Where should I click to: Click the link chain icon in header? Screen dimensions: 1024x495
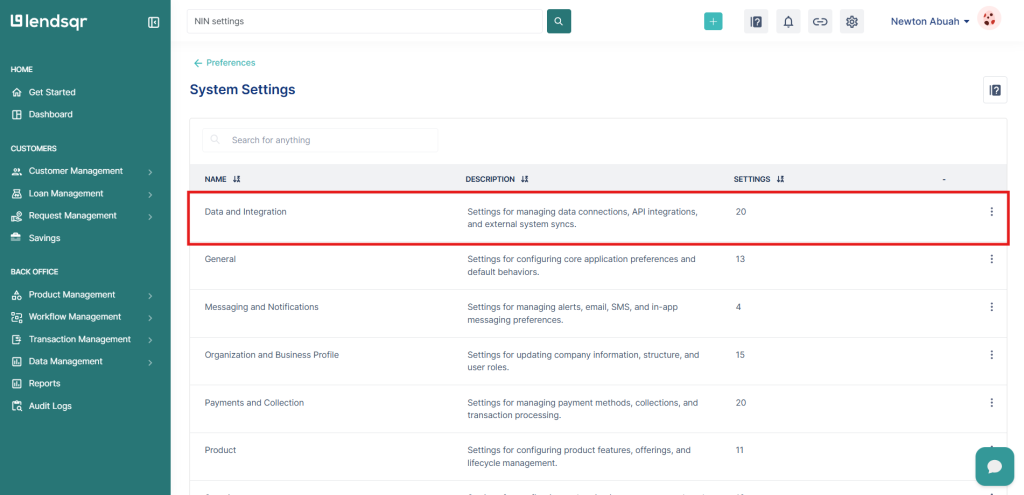pyautogui.click(x=820, y=22)
